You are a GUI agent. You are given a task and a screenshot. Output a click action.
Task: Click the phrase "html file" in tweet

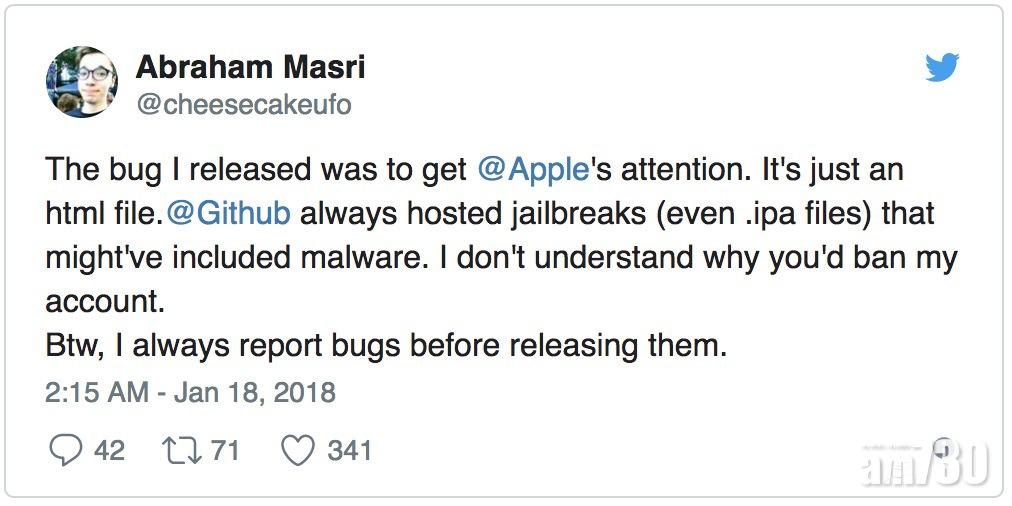point(107,213)
